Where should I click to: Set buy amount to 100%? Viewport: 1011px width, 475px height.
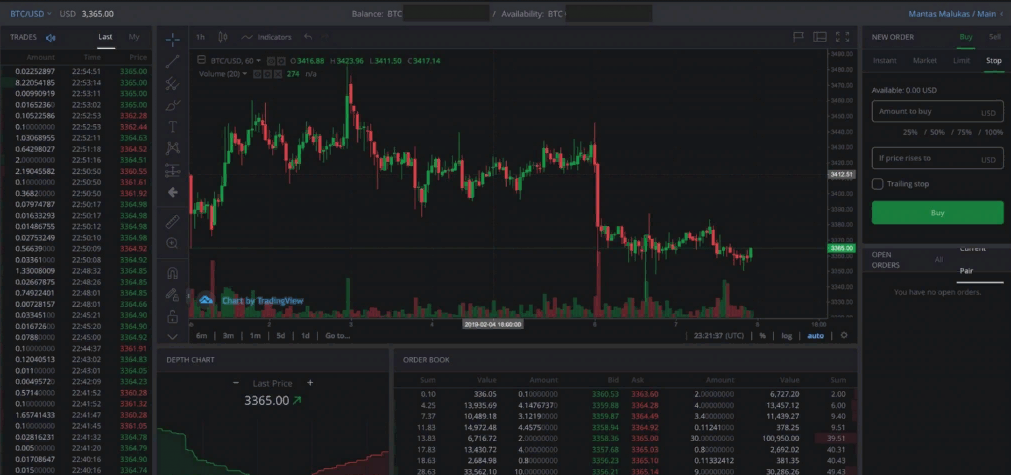[993, 132]
